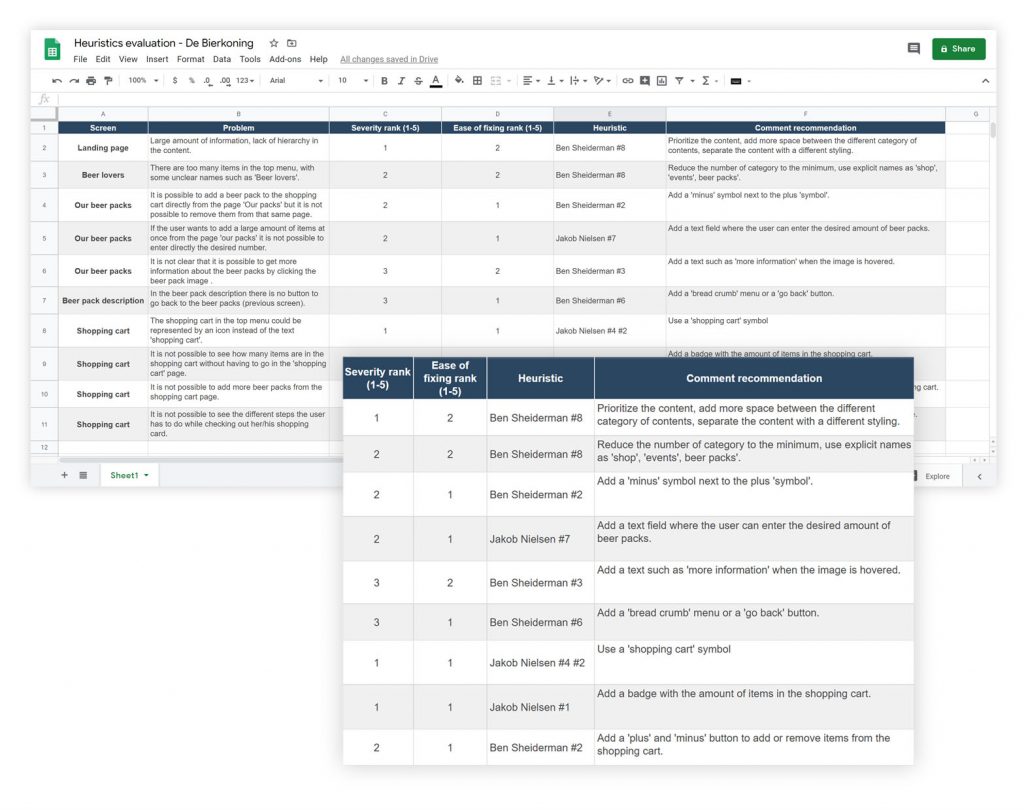Open the fill color picker
The width and height of the screenshot is (1024, 810).
pos(459,81)
